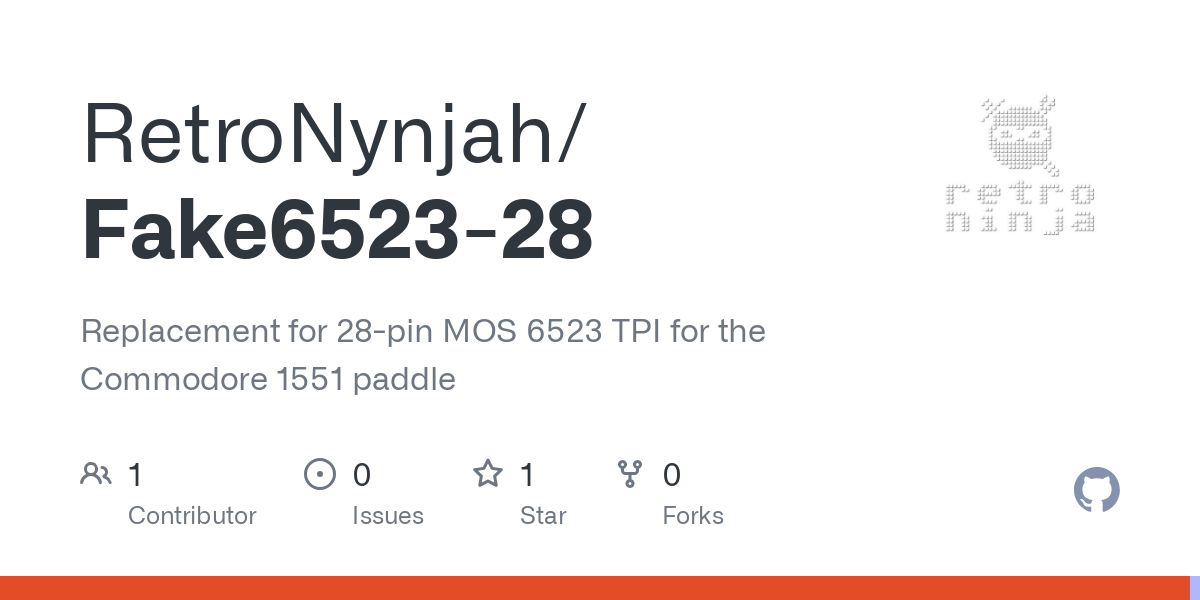
Task: Click the fork count number 0
Action: pos(672,475)
